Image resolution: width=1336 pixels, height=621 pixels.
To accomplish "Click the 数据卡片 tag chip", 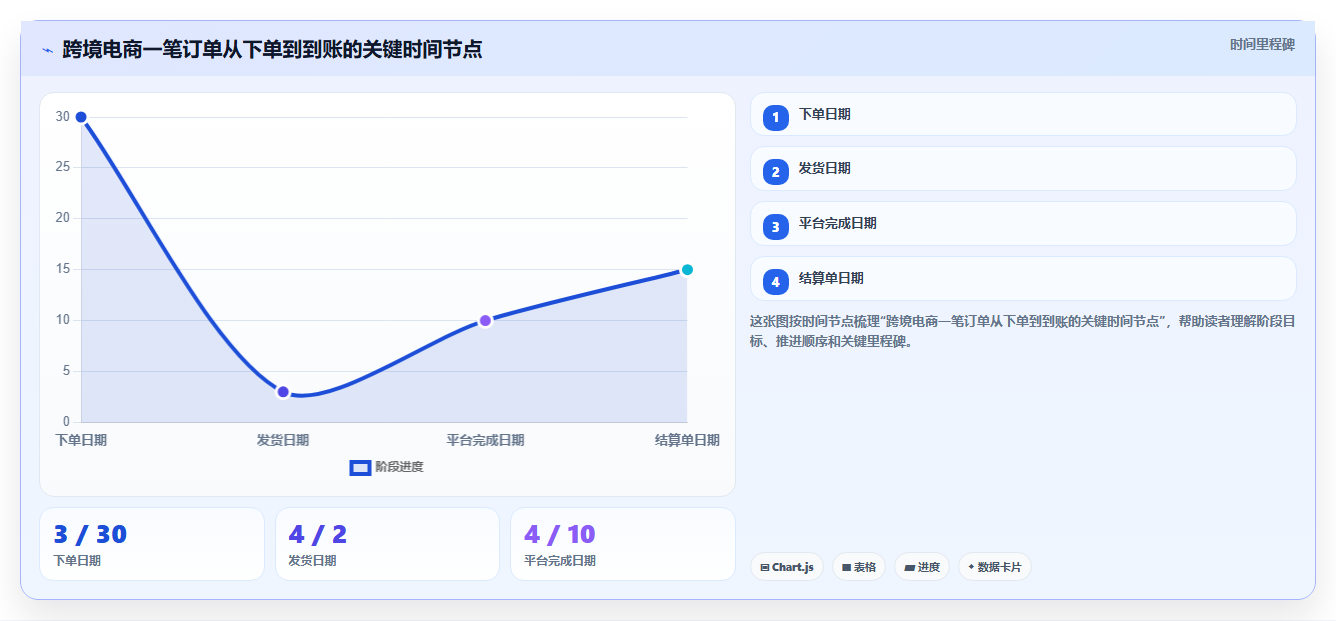I will (x=995, y=567).
